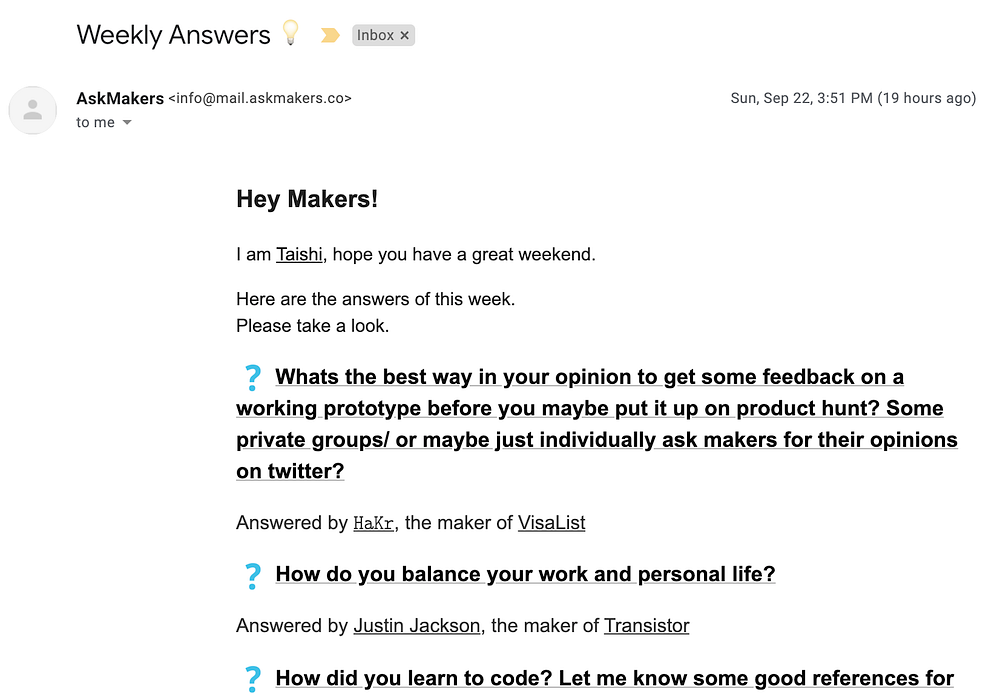Click the lightbulb emoji in the subject
1000x694 pixels.
pyautogui.click(x=290, y=33)
